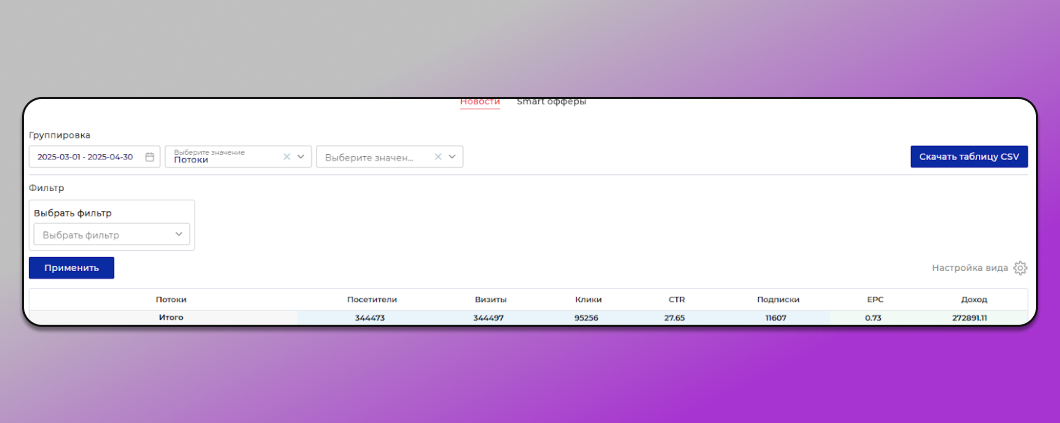
Task: Clear the second grouping dropdown with X
Action: coord(437,157)
